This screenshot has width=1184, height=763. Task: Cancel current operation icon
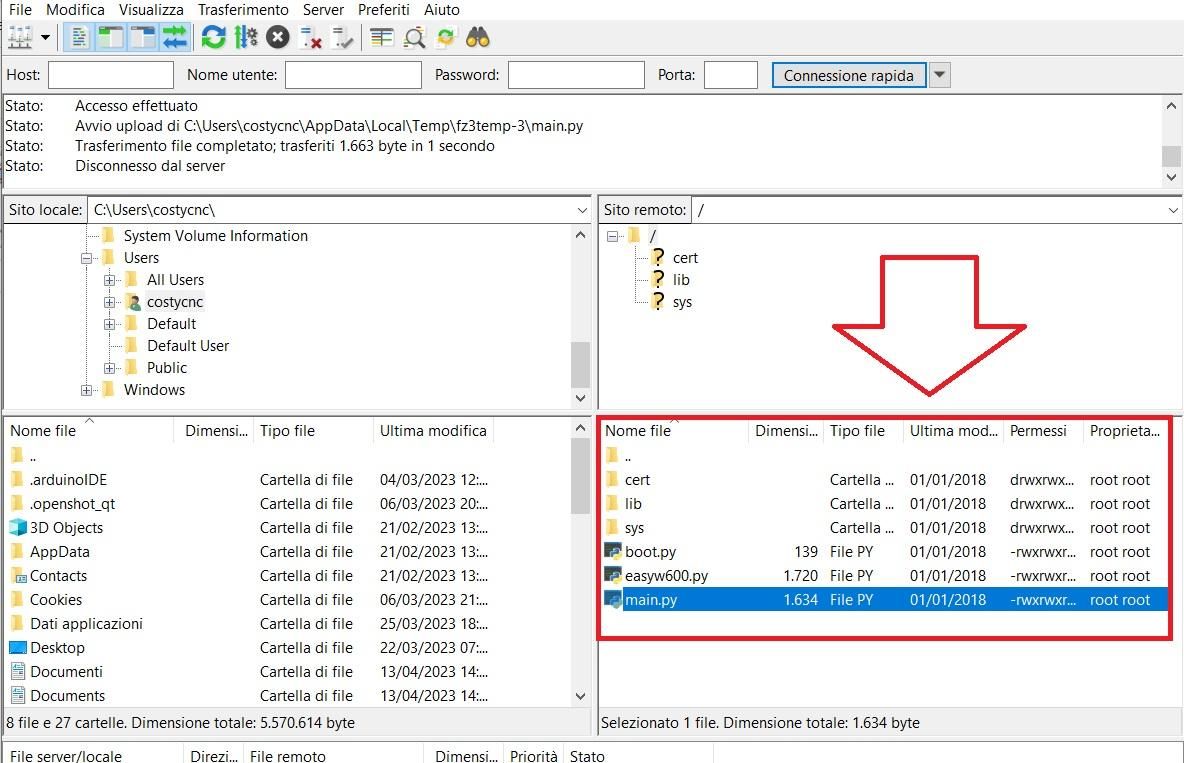[x=278, y=37]
